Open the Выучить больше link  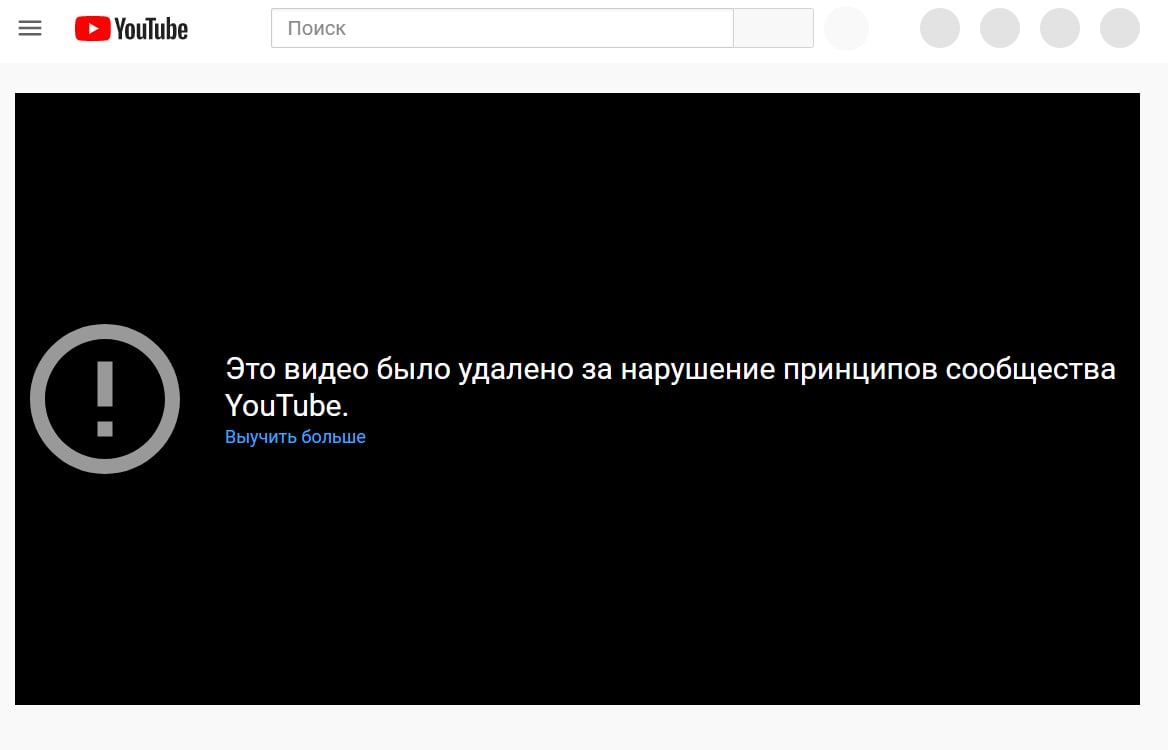[x=295, y=436]
